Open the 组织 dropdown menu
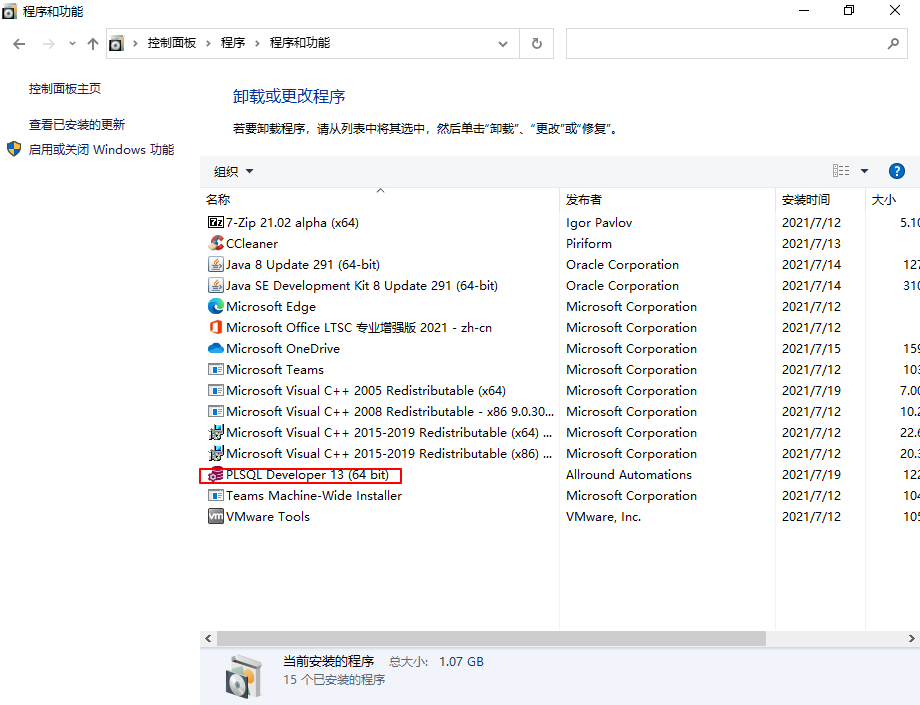920x705 pixels. (x=233, y=171)
